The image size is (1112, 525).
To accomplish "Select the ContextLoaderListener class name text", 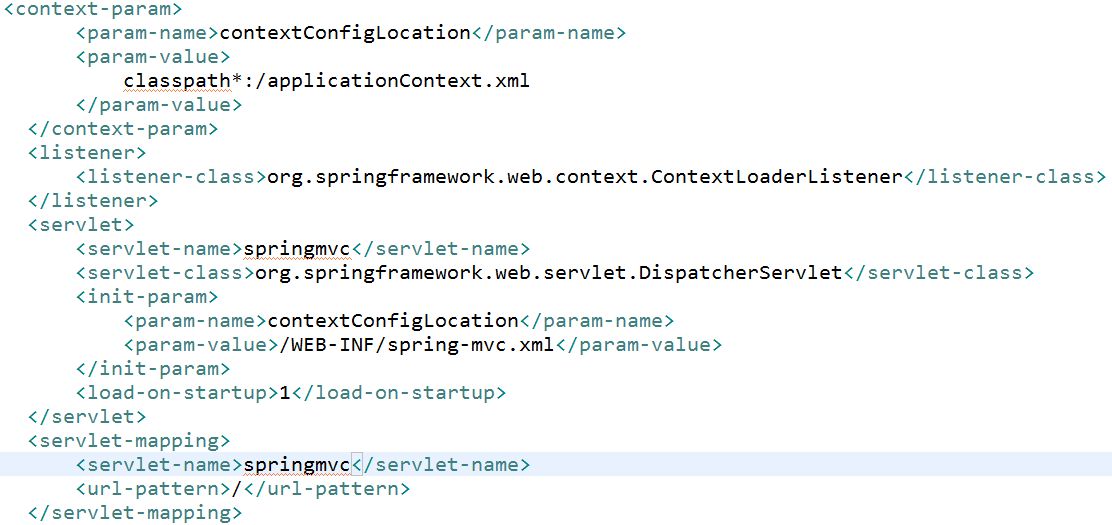I will 583,177.
